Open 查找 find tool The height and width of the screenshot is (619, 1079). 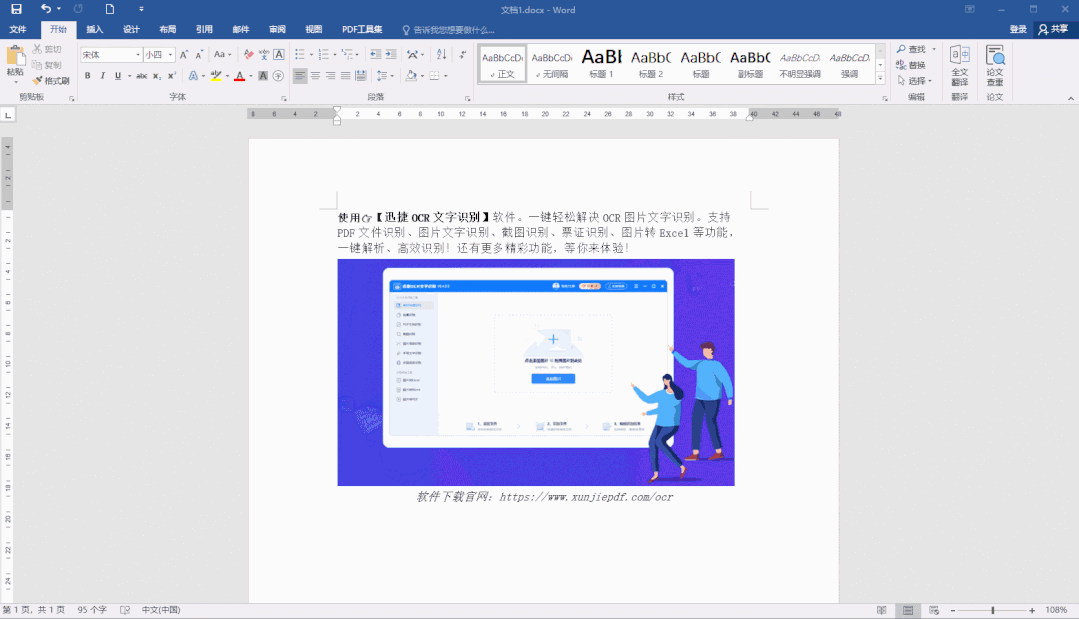point(911,49)
